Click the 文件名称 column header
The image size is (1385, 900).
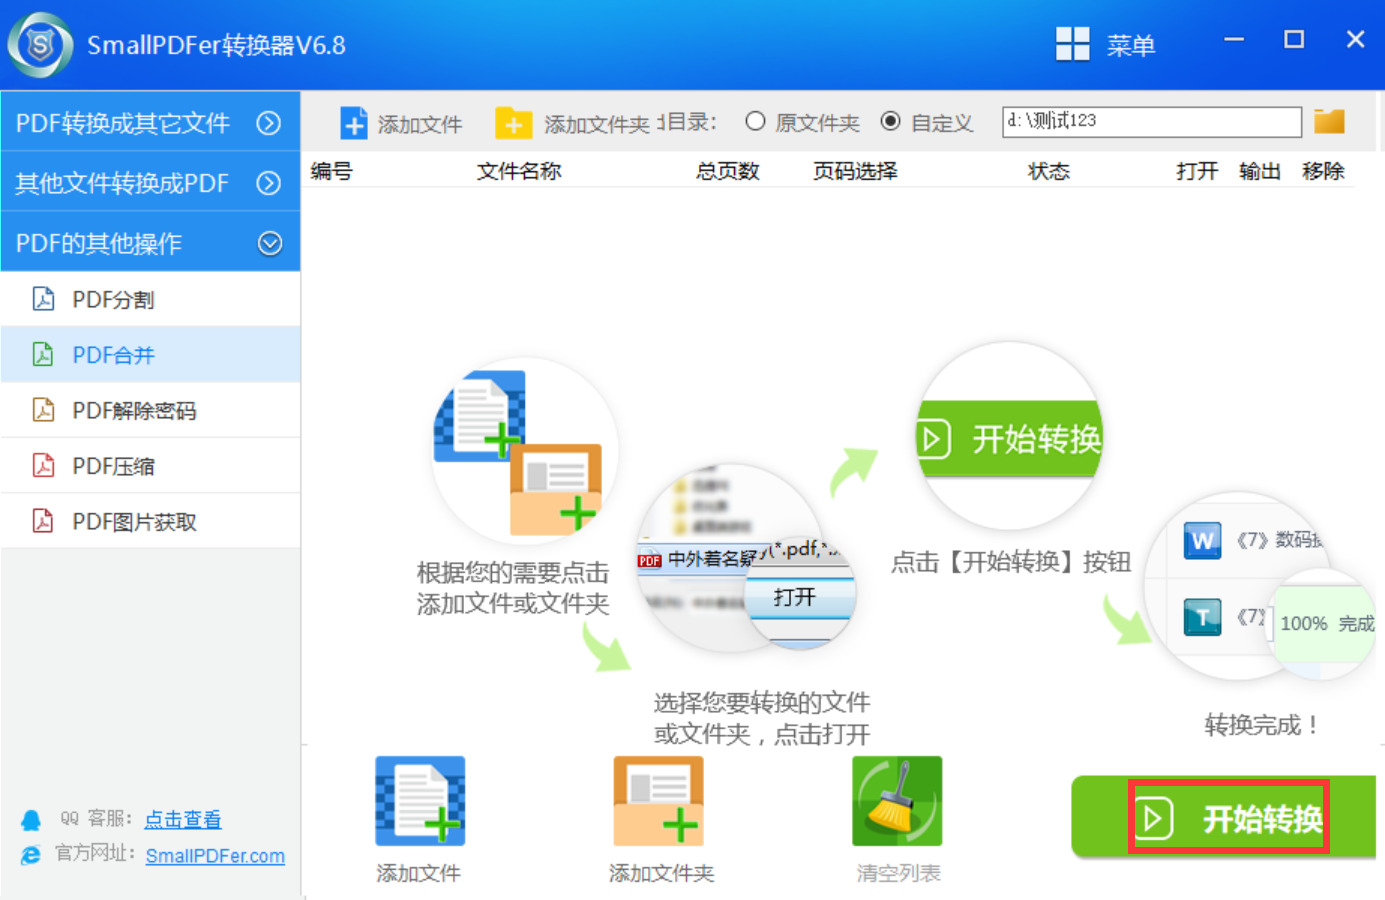coord(519,171)
